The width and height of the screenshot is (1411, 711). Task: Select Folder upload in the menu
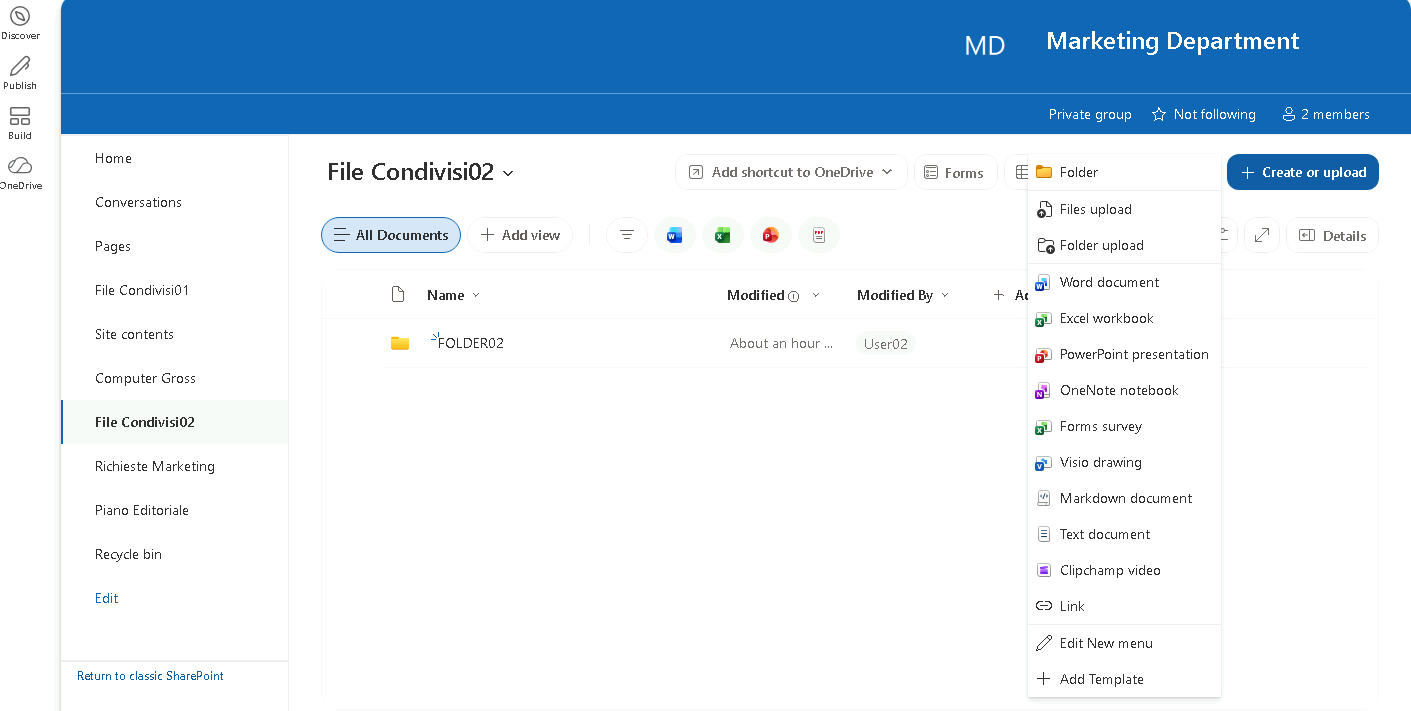(1124, 245)
